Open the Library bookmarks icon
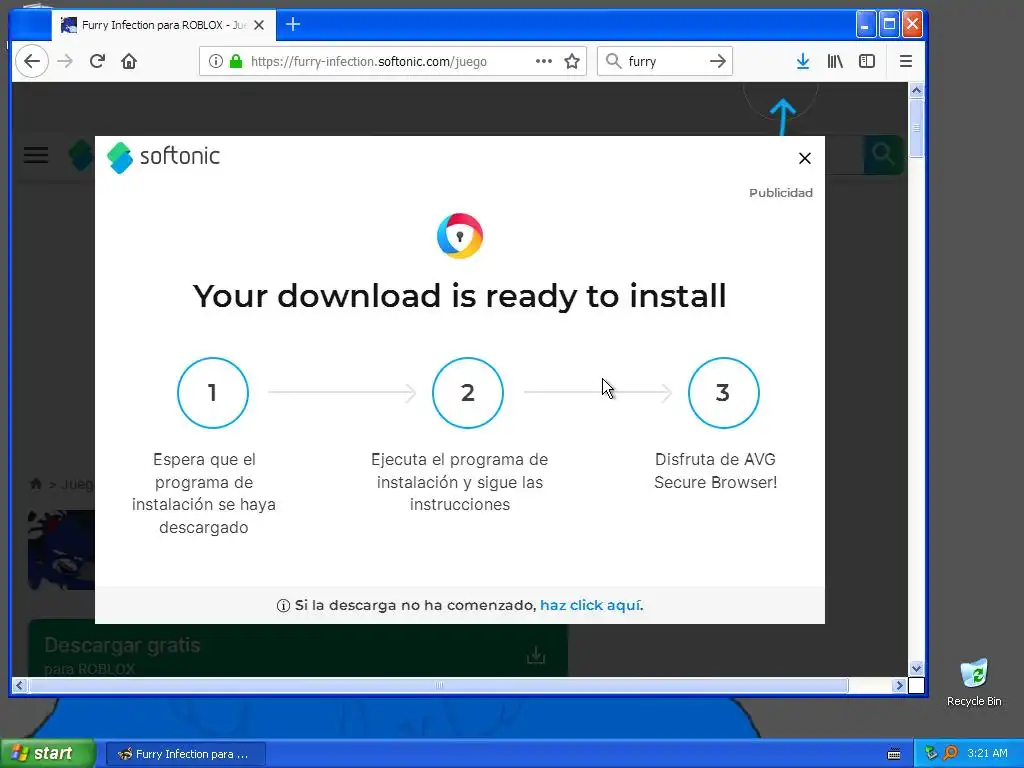1024x768 pixels. coord(835,61)
